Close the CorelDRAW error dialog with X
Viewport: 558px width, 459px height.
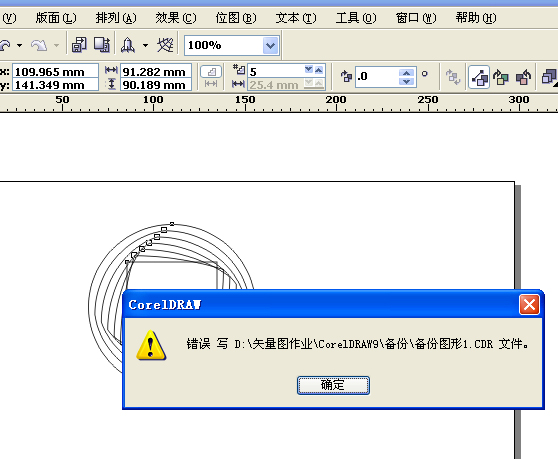529,305
